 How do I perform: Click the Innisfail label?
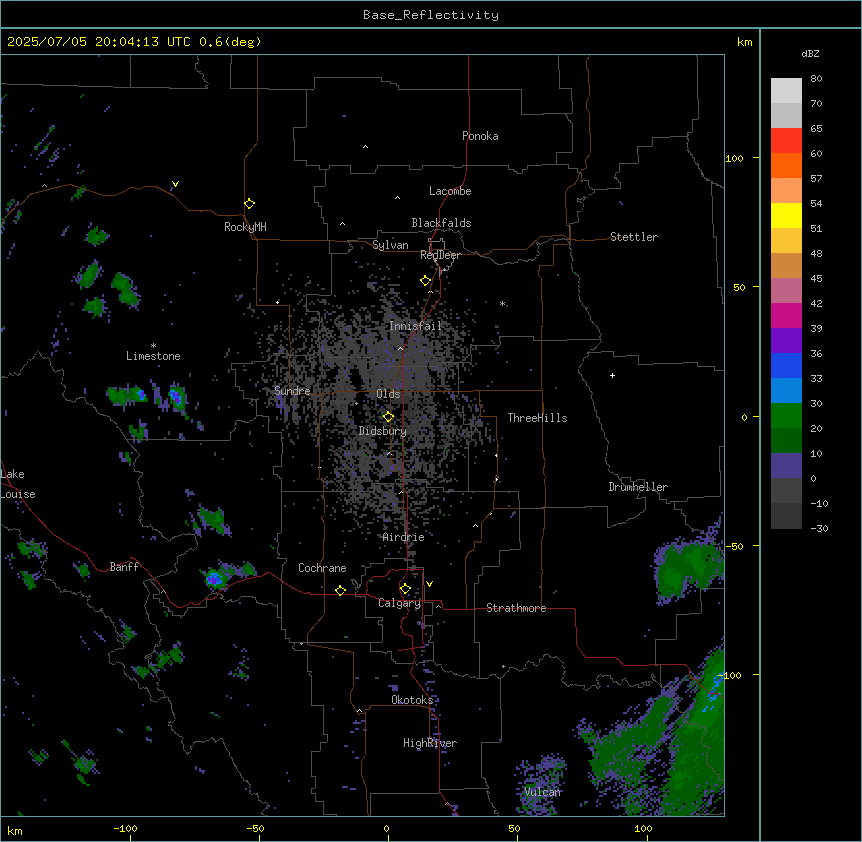(x=415, y=326)
